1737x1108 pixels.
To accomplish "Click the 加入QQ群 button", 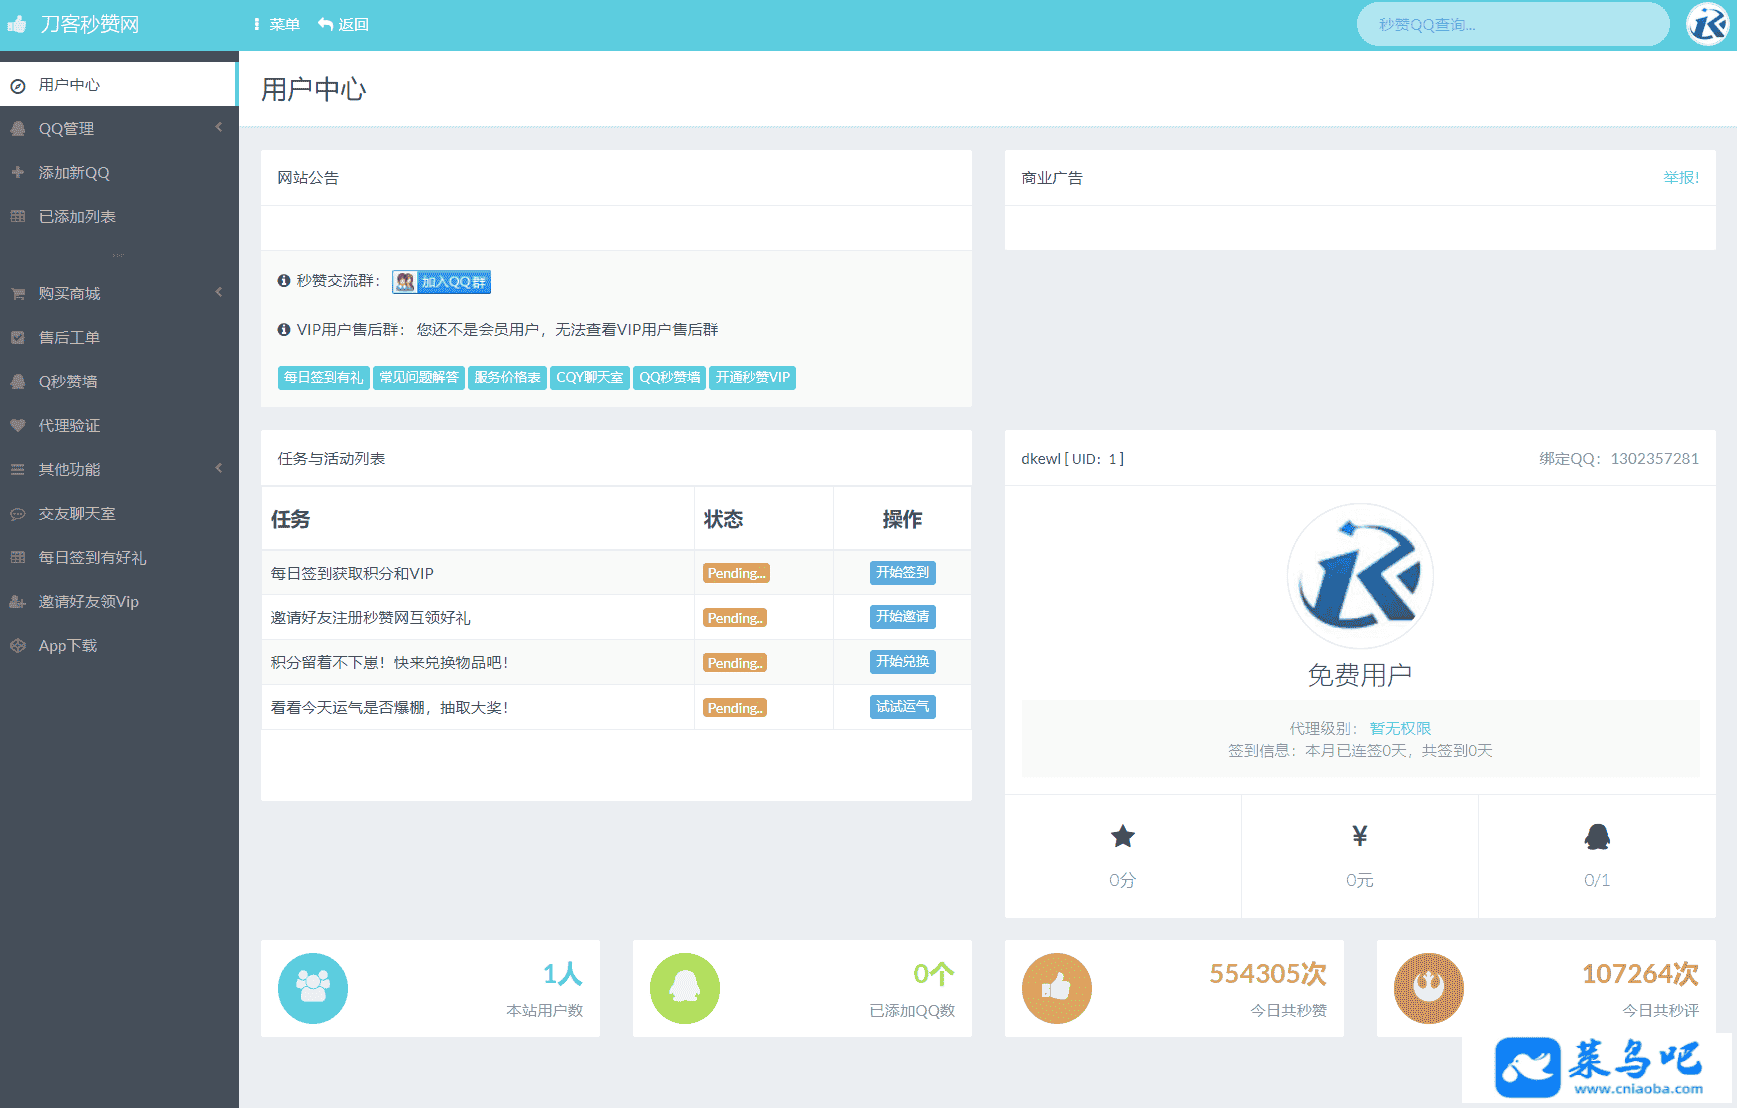I will click(x=441, y=282).
